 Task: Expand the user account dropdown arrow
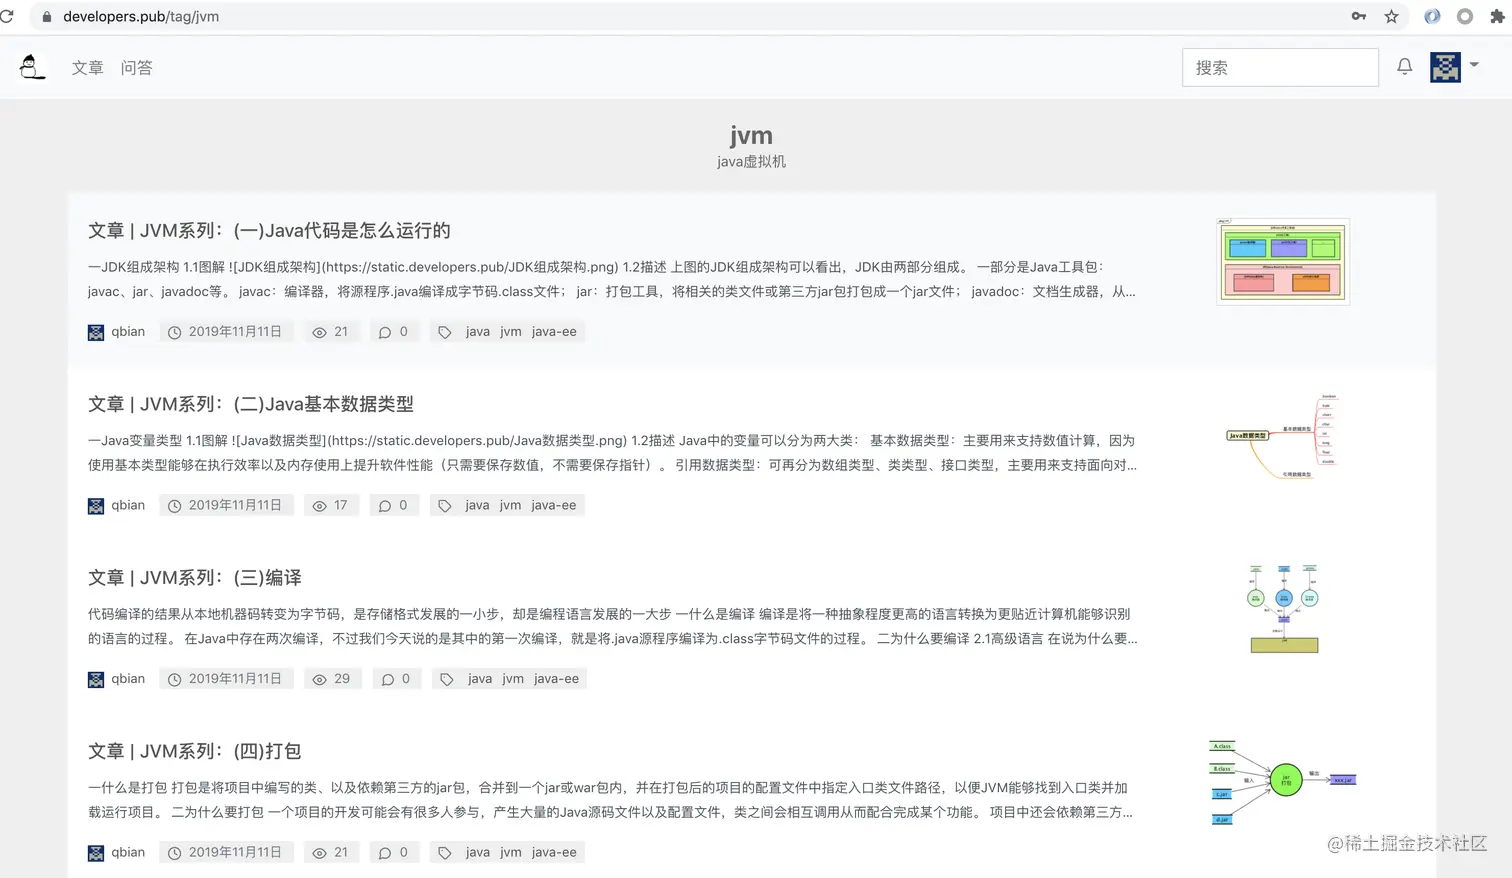tap(1475, 66)
